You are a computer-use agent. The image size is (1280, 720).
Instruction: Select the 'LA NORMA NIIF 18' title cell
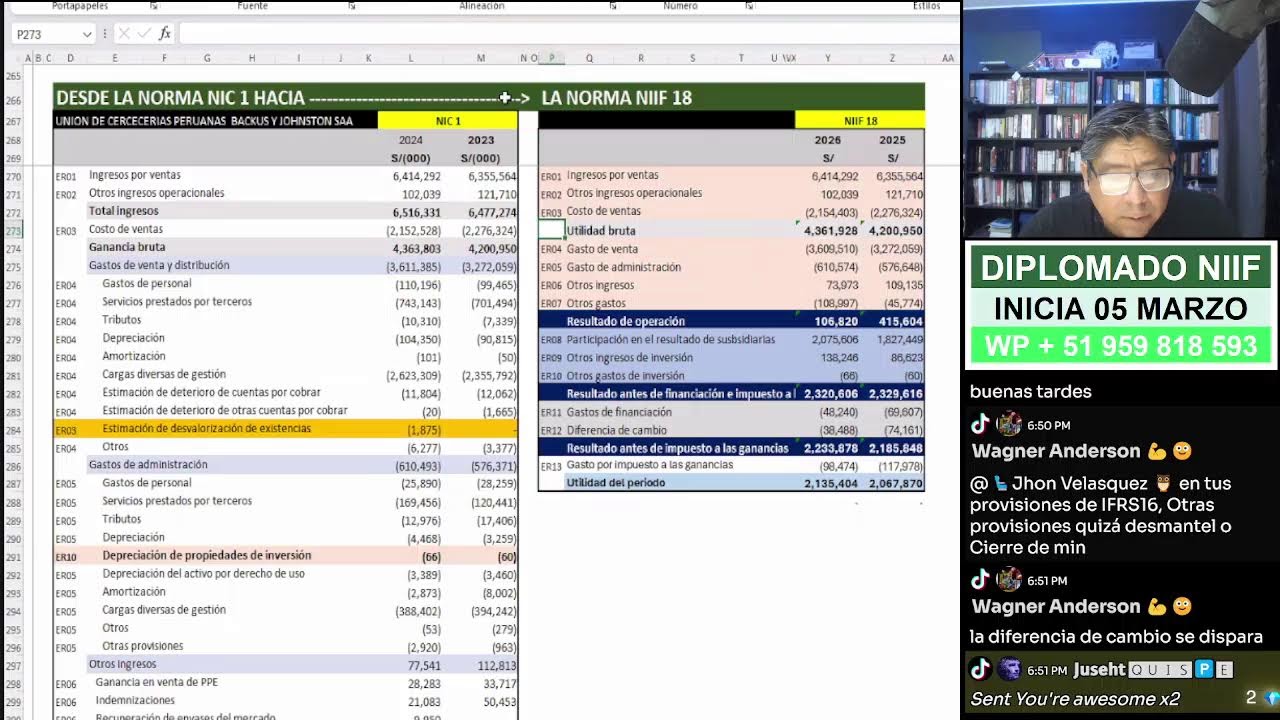coord(616,98)
